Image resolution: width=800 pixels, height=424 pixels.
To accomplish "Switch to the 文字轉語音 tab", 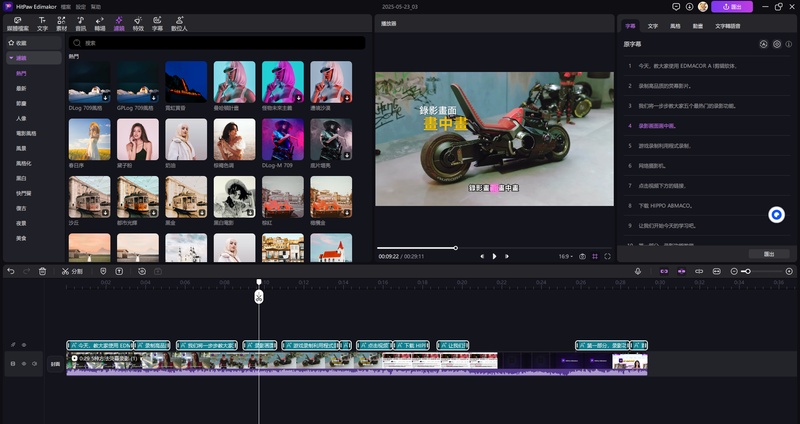I will pos(728,26).
